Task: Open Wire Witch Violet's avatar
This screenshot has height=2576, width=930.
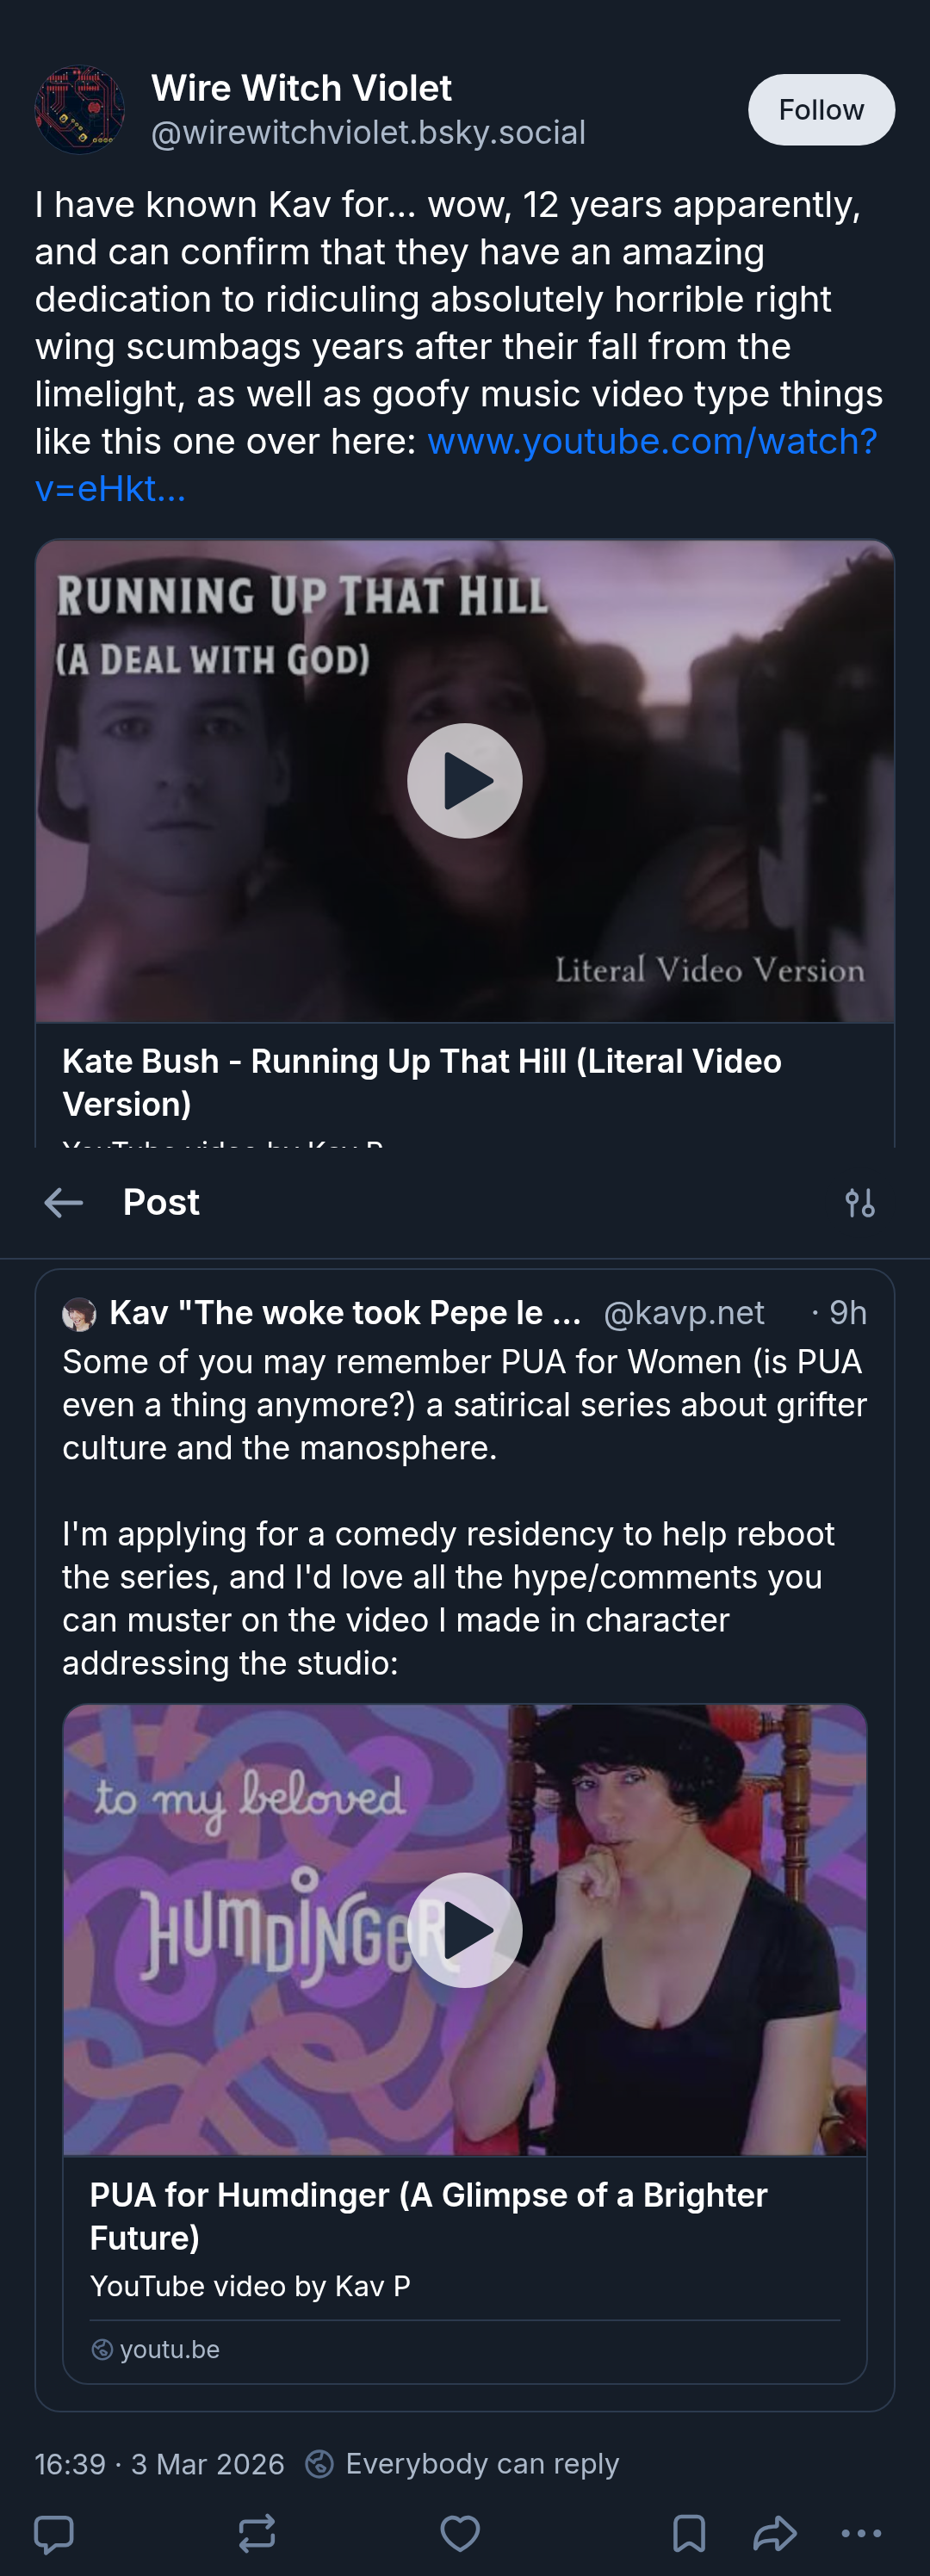Action: [x=80, y=110]
